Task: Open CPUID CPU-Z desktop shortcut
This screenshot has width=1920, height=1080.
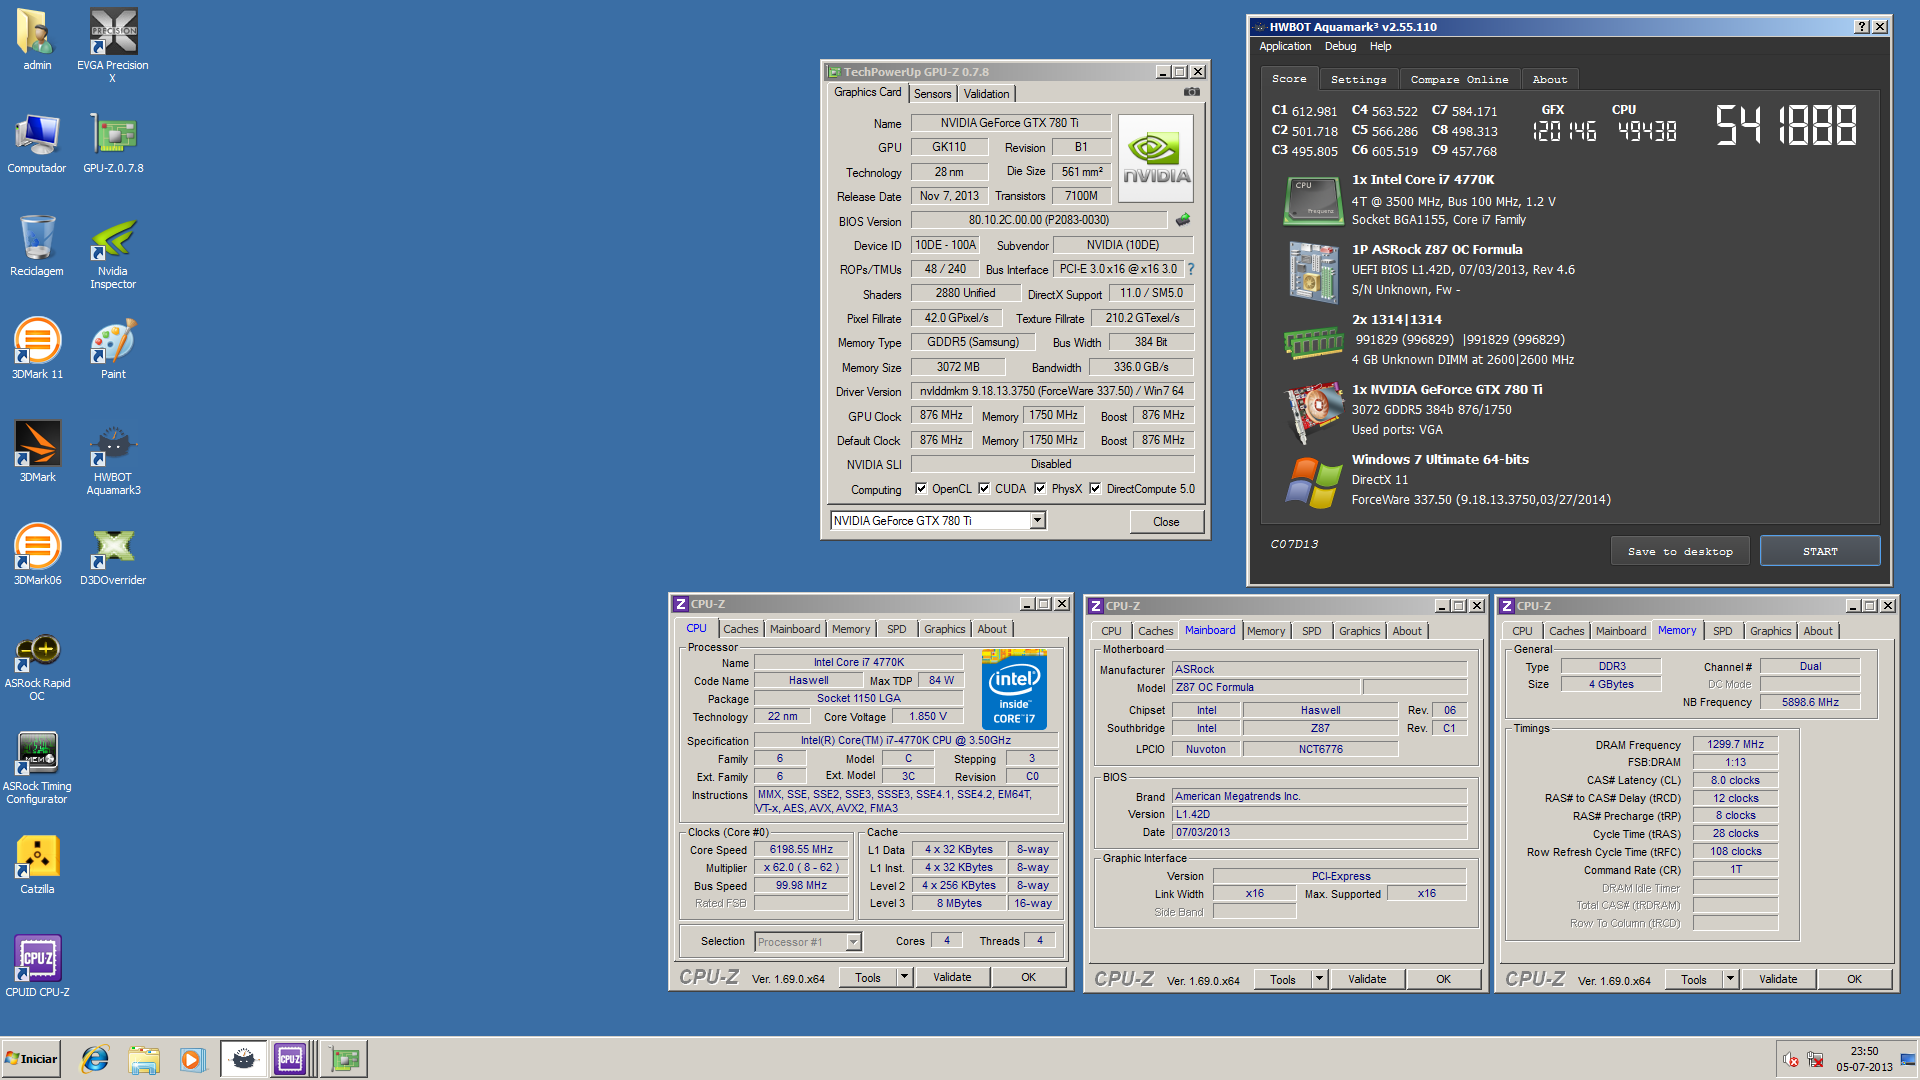Action: (x=37, y=967)
